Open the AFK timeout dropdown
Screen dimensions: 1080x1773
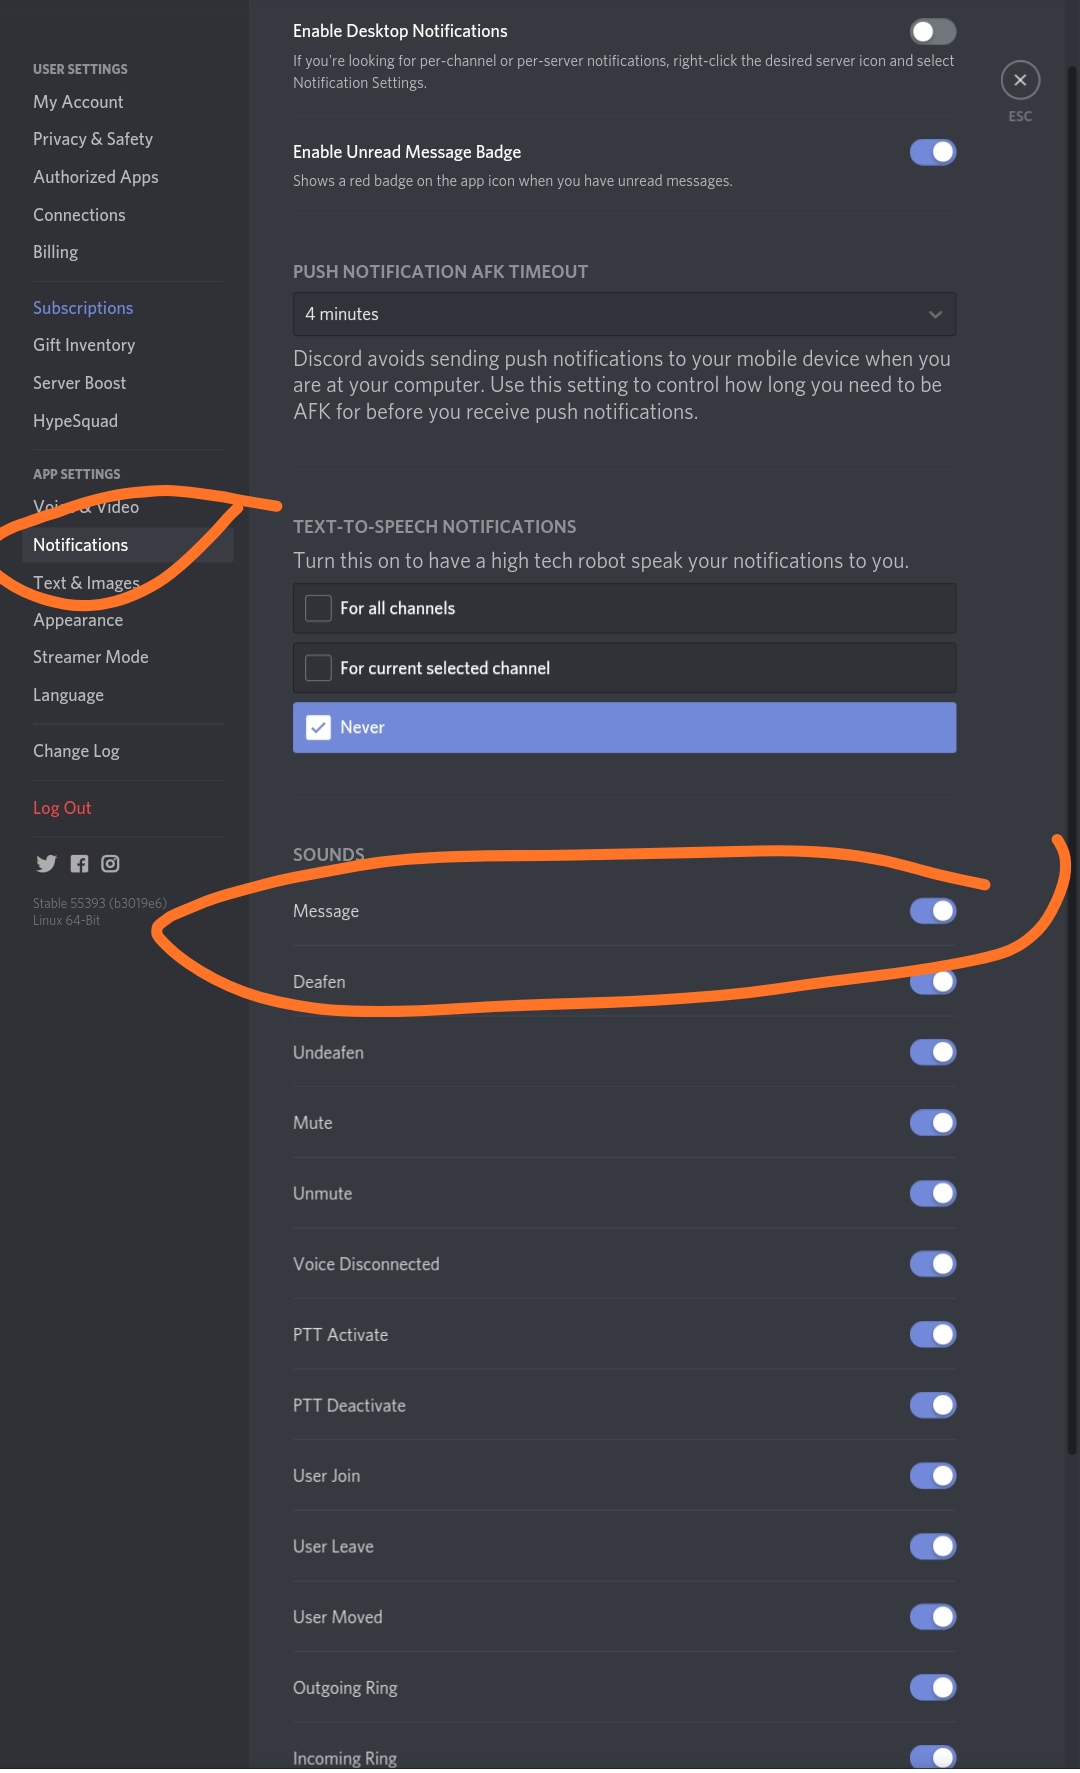coord(623,314)
